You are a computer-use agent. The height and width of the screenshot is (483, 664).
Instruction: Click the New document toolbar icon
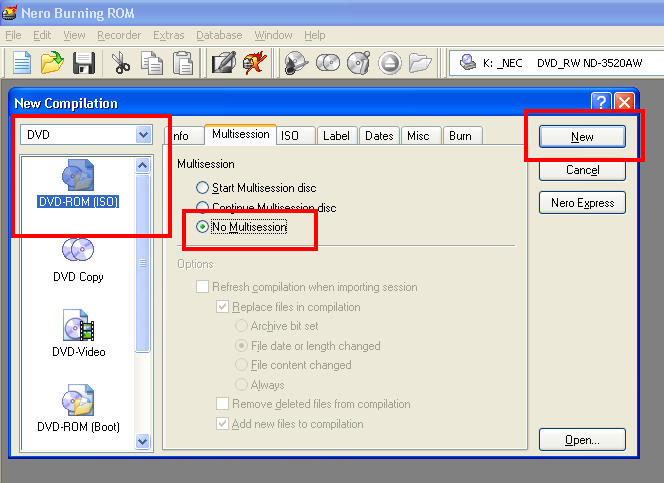point(22,63)
